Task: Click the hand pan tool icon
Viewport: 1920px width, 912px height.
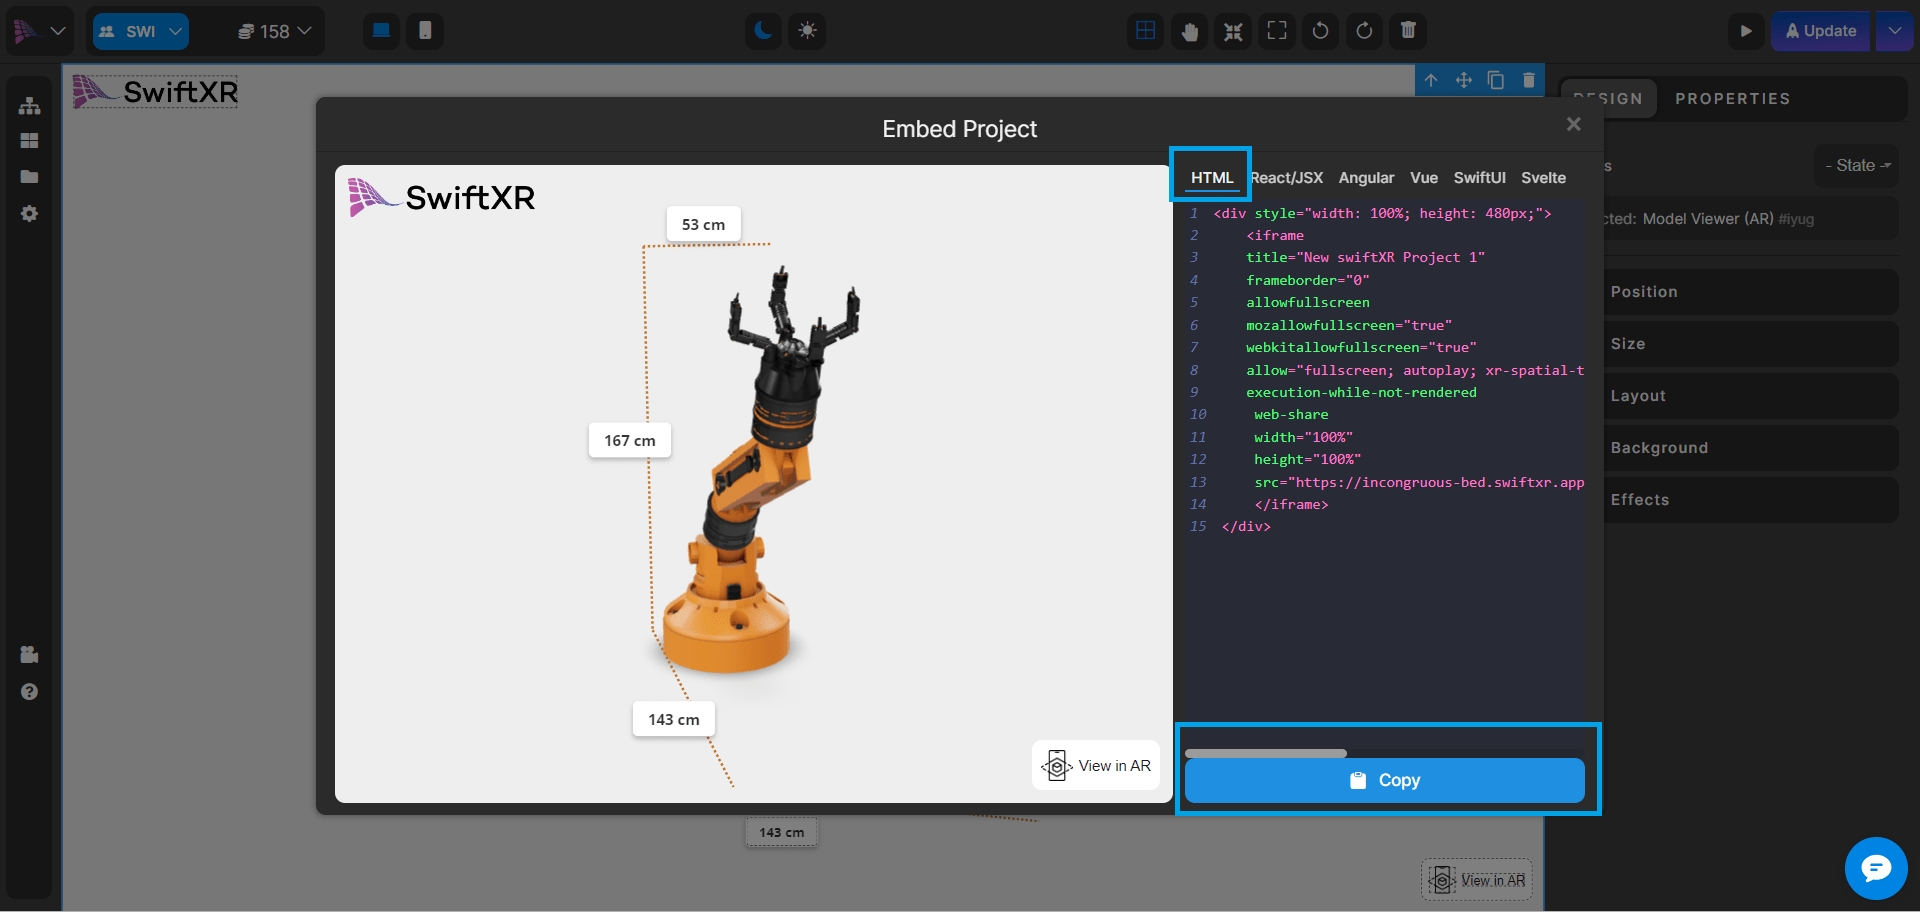Action: click(x=1189, y=31)
